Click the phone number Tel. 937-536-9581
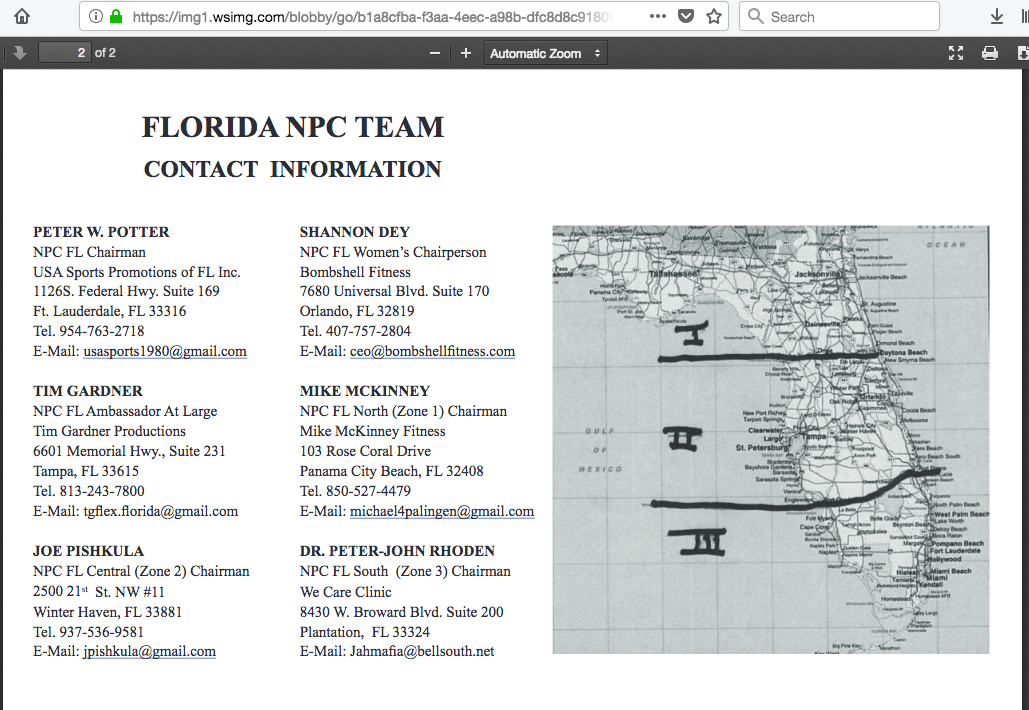The image size is (1029, 710). pos(88,632)
